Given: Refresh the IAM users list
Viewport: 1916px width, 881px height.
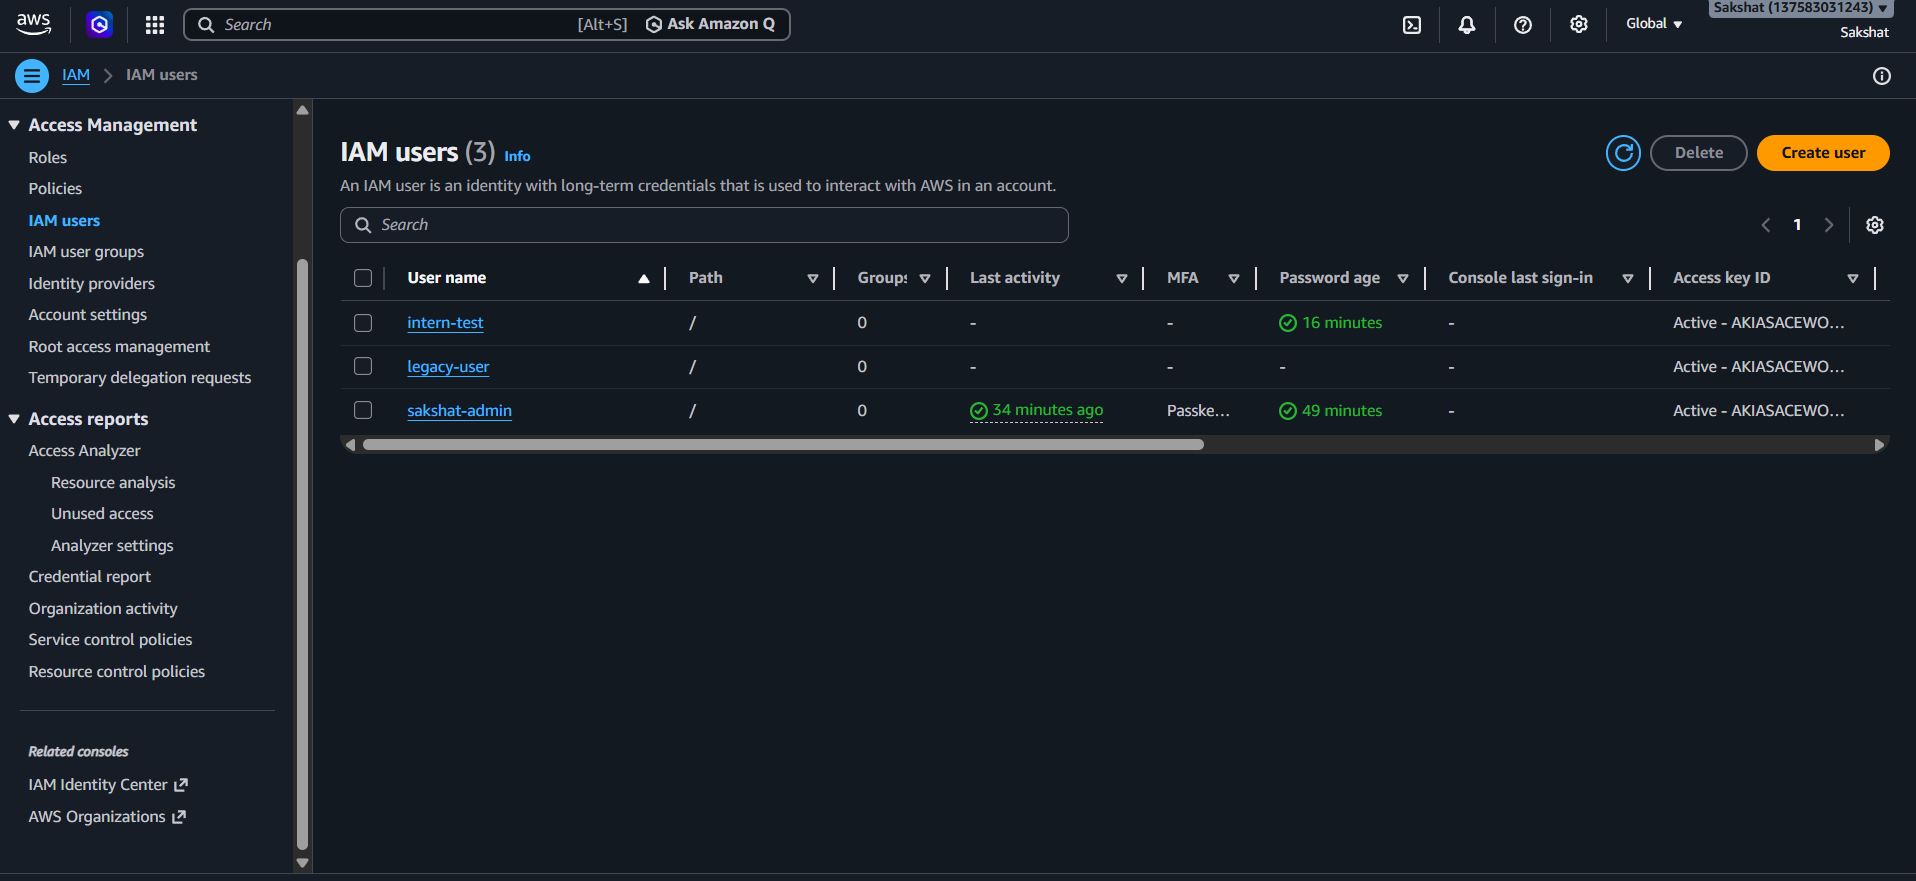Looking at the screenshot, I should pos(1624,153).
